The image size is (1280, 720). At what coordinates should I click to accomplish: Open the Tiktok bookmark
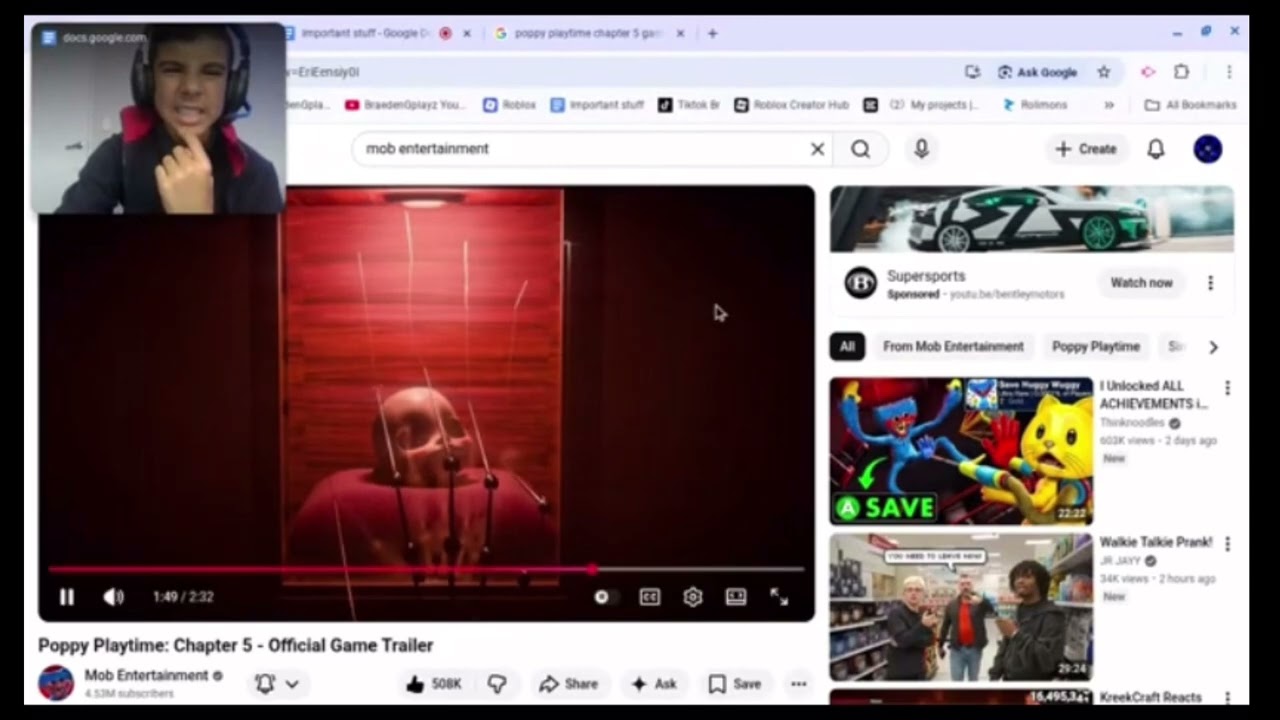(689, 105)
